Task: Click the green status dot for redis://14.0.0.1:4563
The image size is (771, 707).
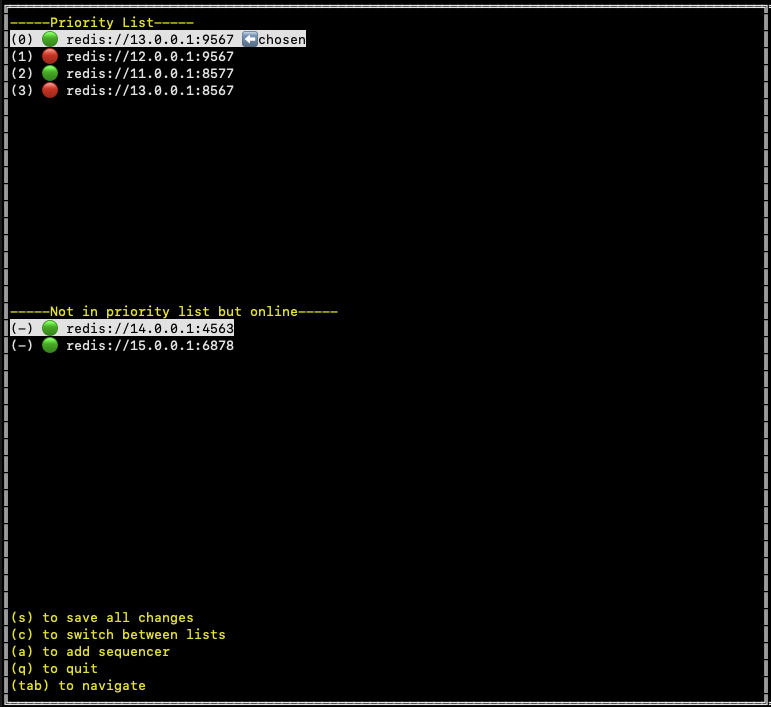Action: point(50,328)
